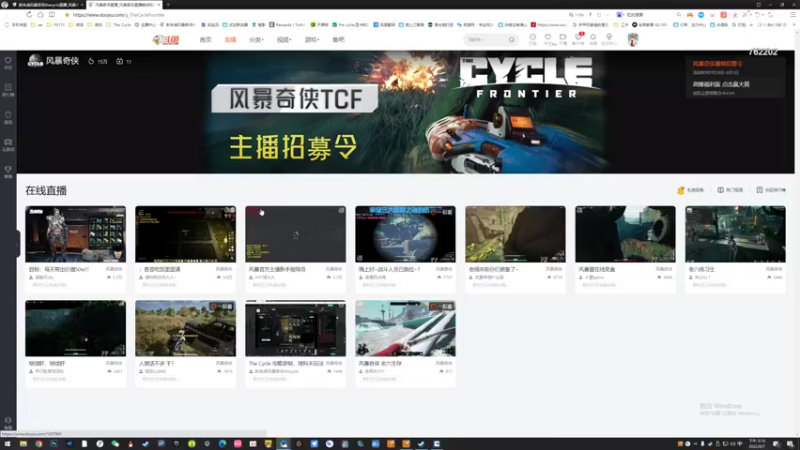Viewport: 800px width, 450px height.
Task: Click the stream title mentioning 50w
Action: [59, 269]
